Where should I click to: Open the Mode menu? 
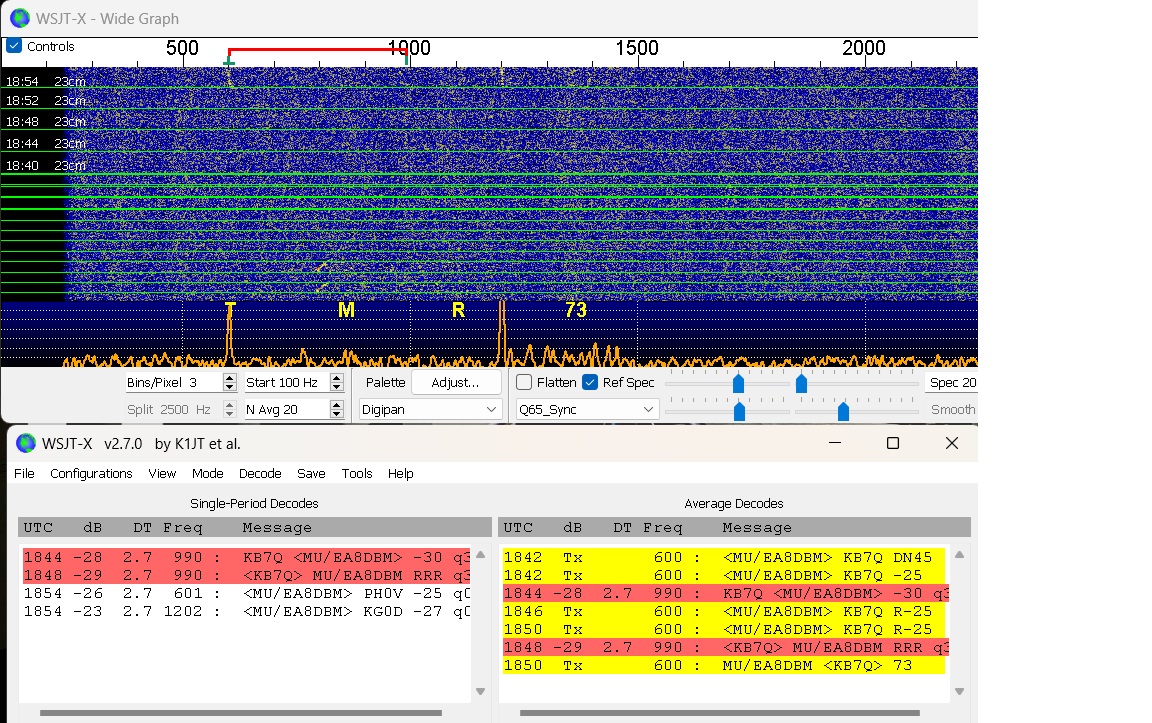207,473
